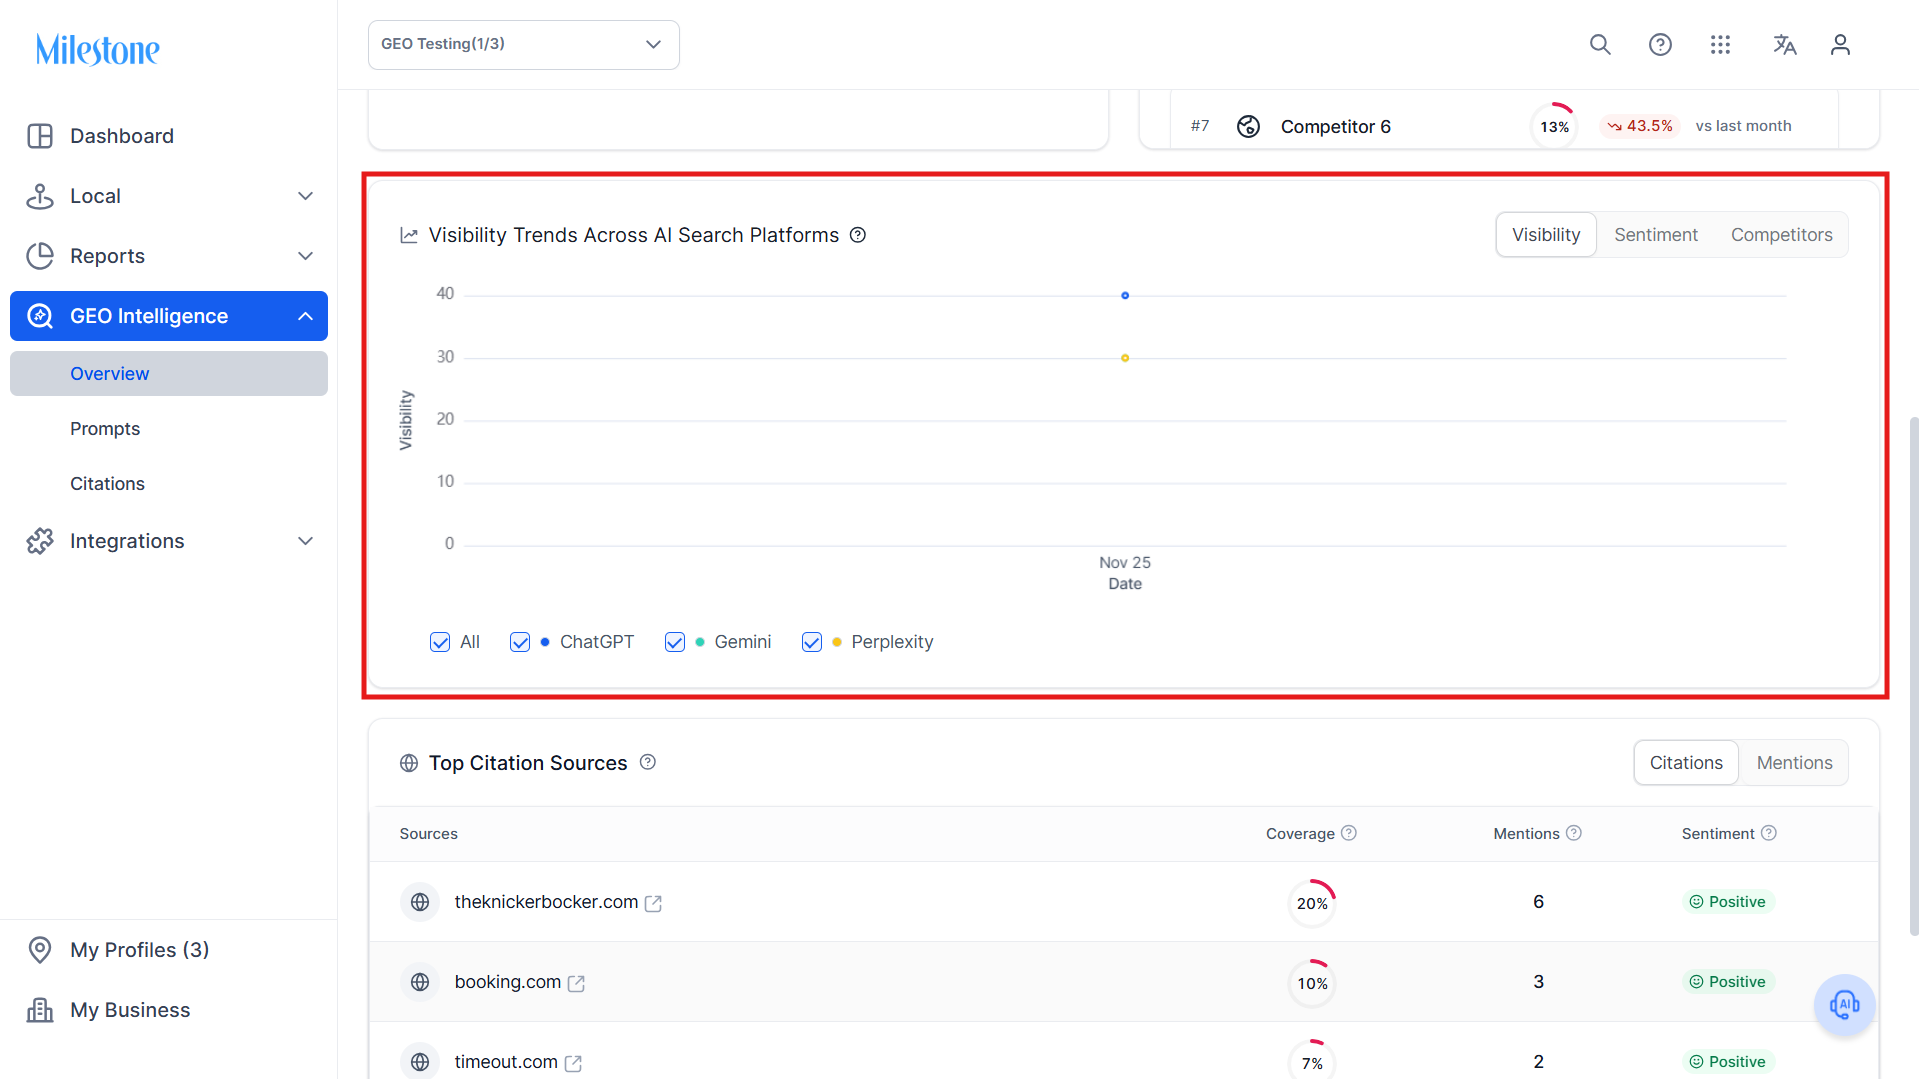Expand the Local menu chevron
The width and height of the screenshot is (1919, 1079).
coord(306,196)
